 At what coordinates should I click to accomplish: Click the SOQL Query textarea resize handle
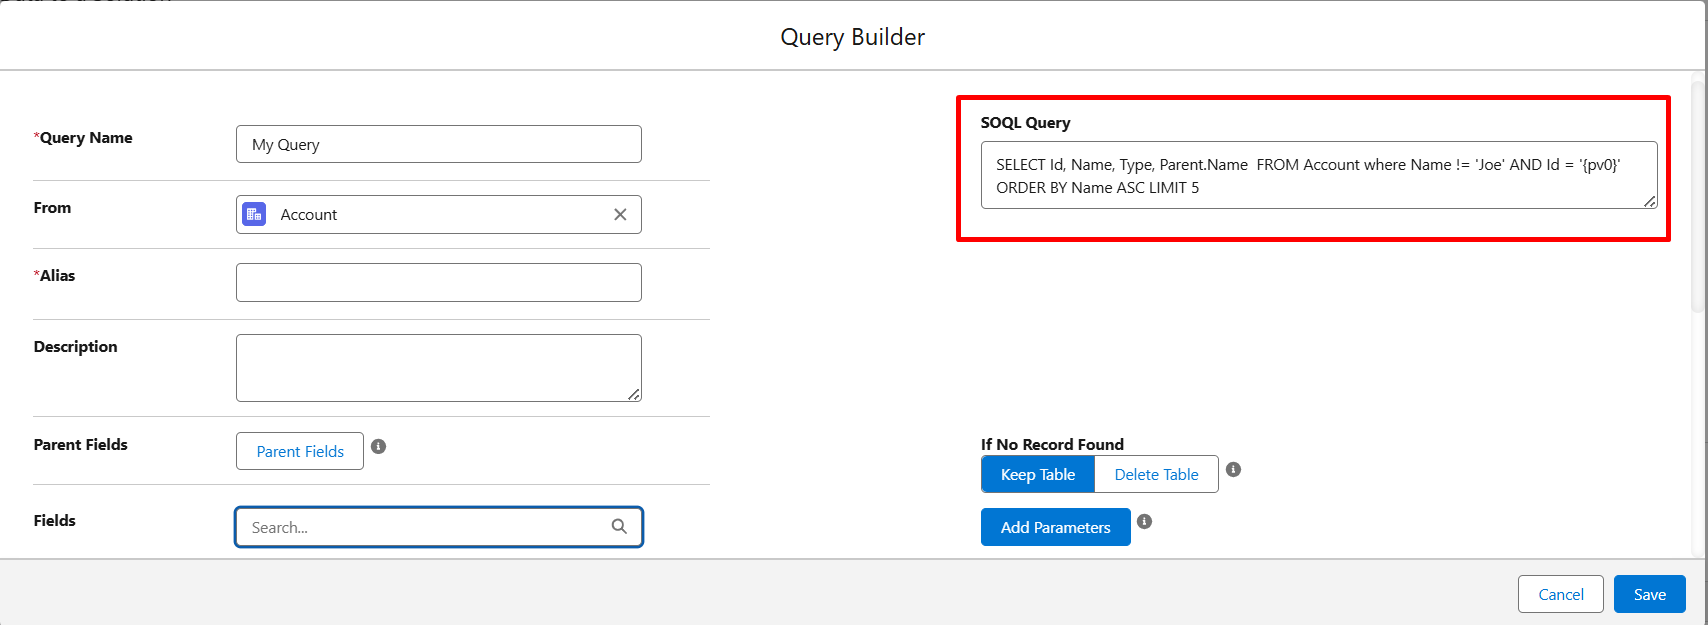point(1649,202)
